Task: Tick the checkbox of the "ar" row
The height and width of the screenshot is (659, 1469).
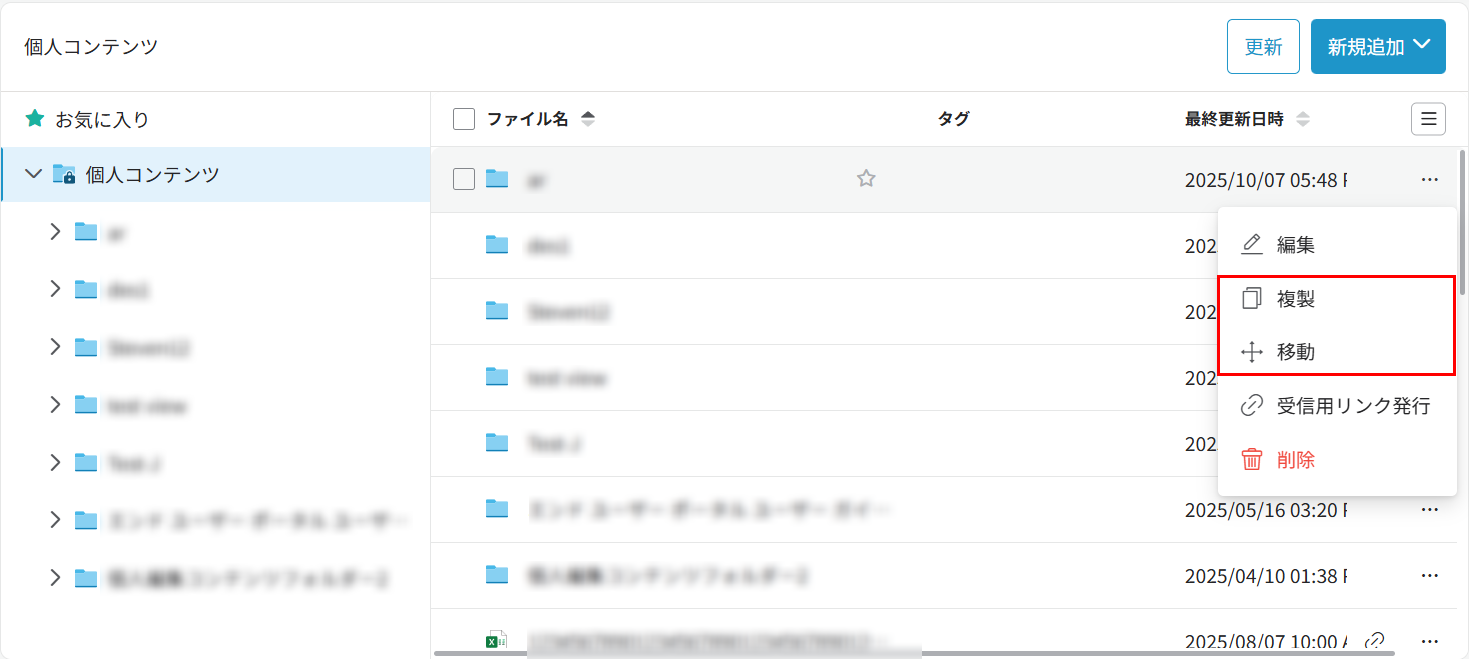Action: (464, 179)
